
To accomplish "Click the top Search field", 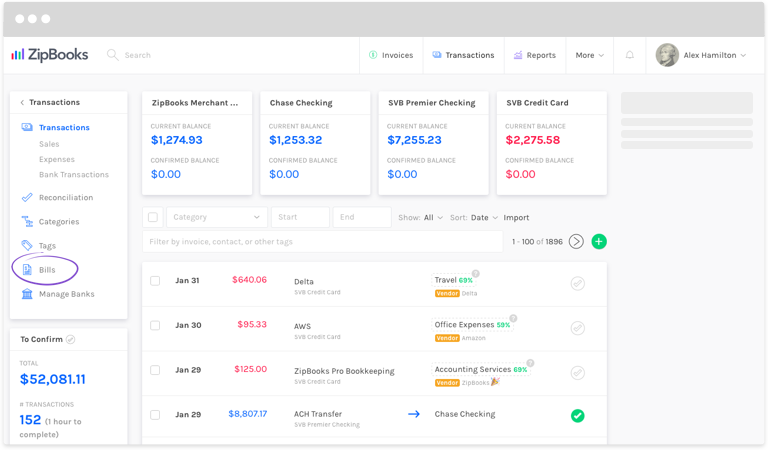I will [138, 55].
